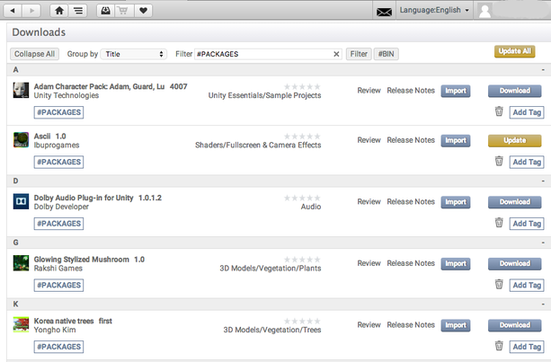The image size is (551, 362).
Task: Rate Glowing Stylized Mushroom with star rating
Action: pyautogui.click(x=302, y=259)
